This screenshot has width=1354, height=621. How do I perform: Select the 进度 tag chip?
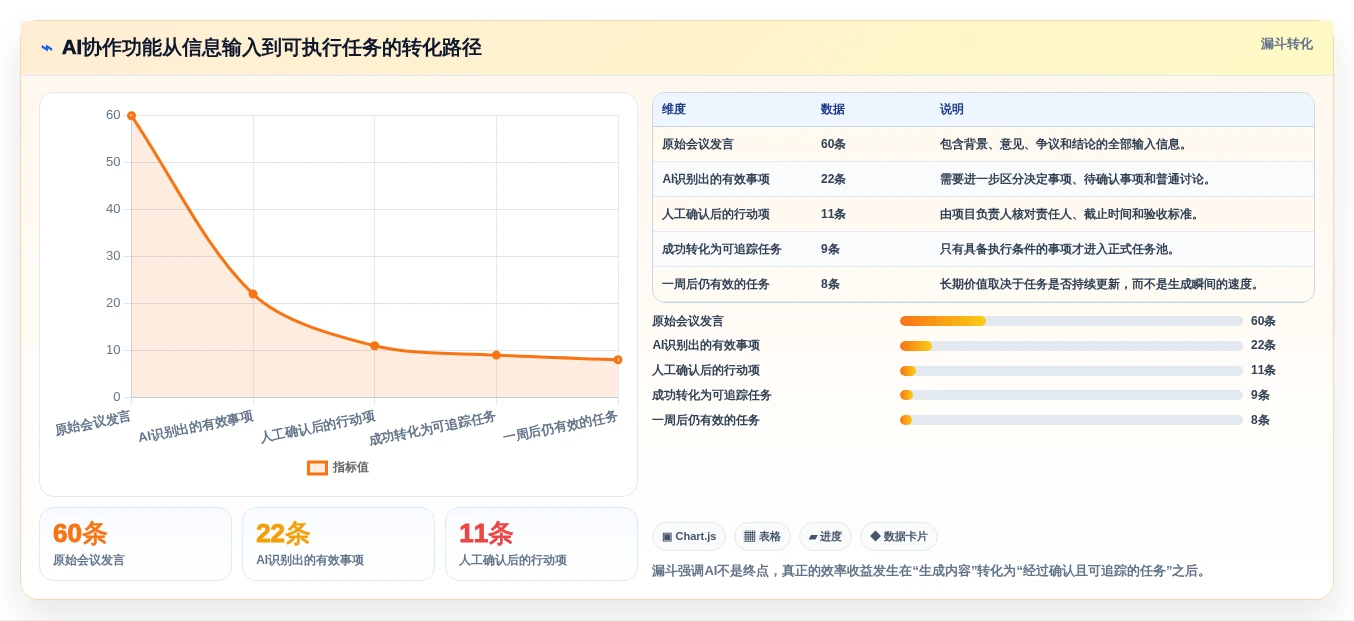point(825,537)
